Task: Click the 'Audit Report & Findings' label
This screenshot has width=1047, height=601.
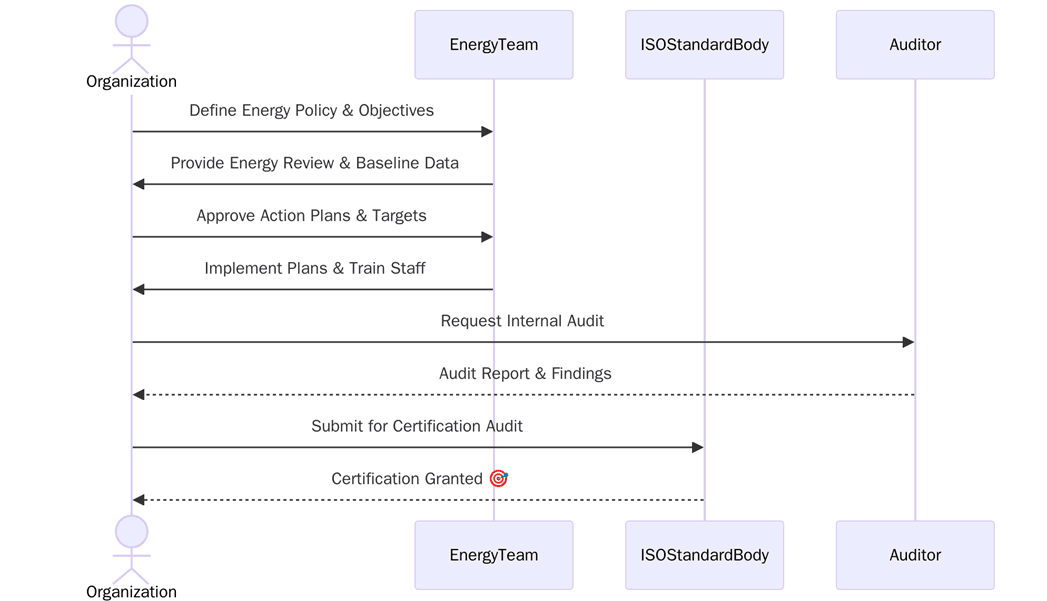Action: click(525, 373)
